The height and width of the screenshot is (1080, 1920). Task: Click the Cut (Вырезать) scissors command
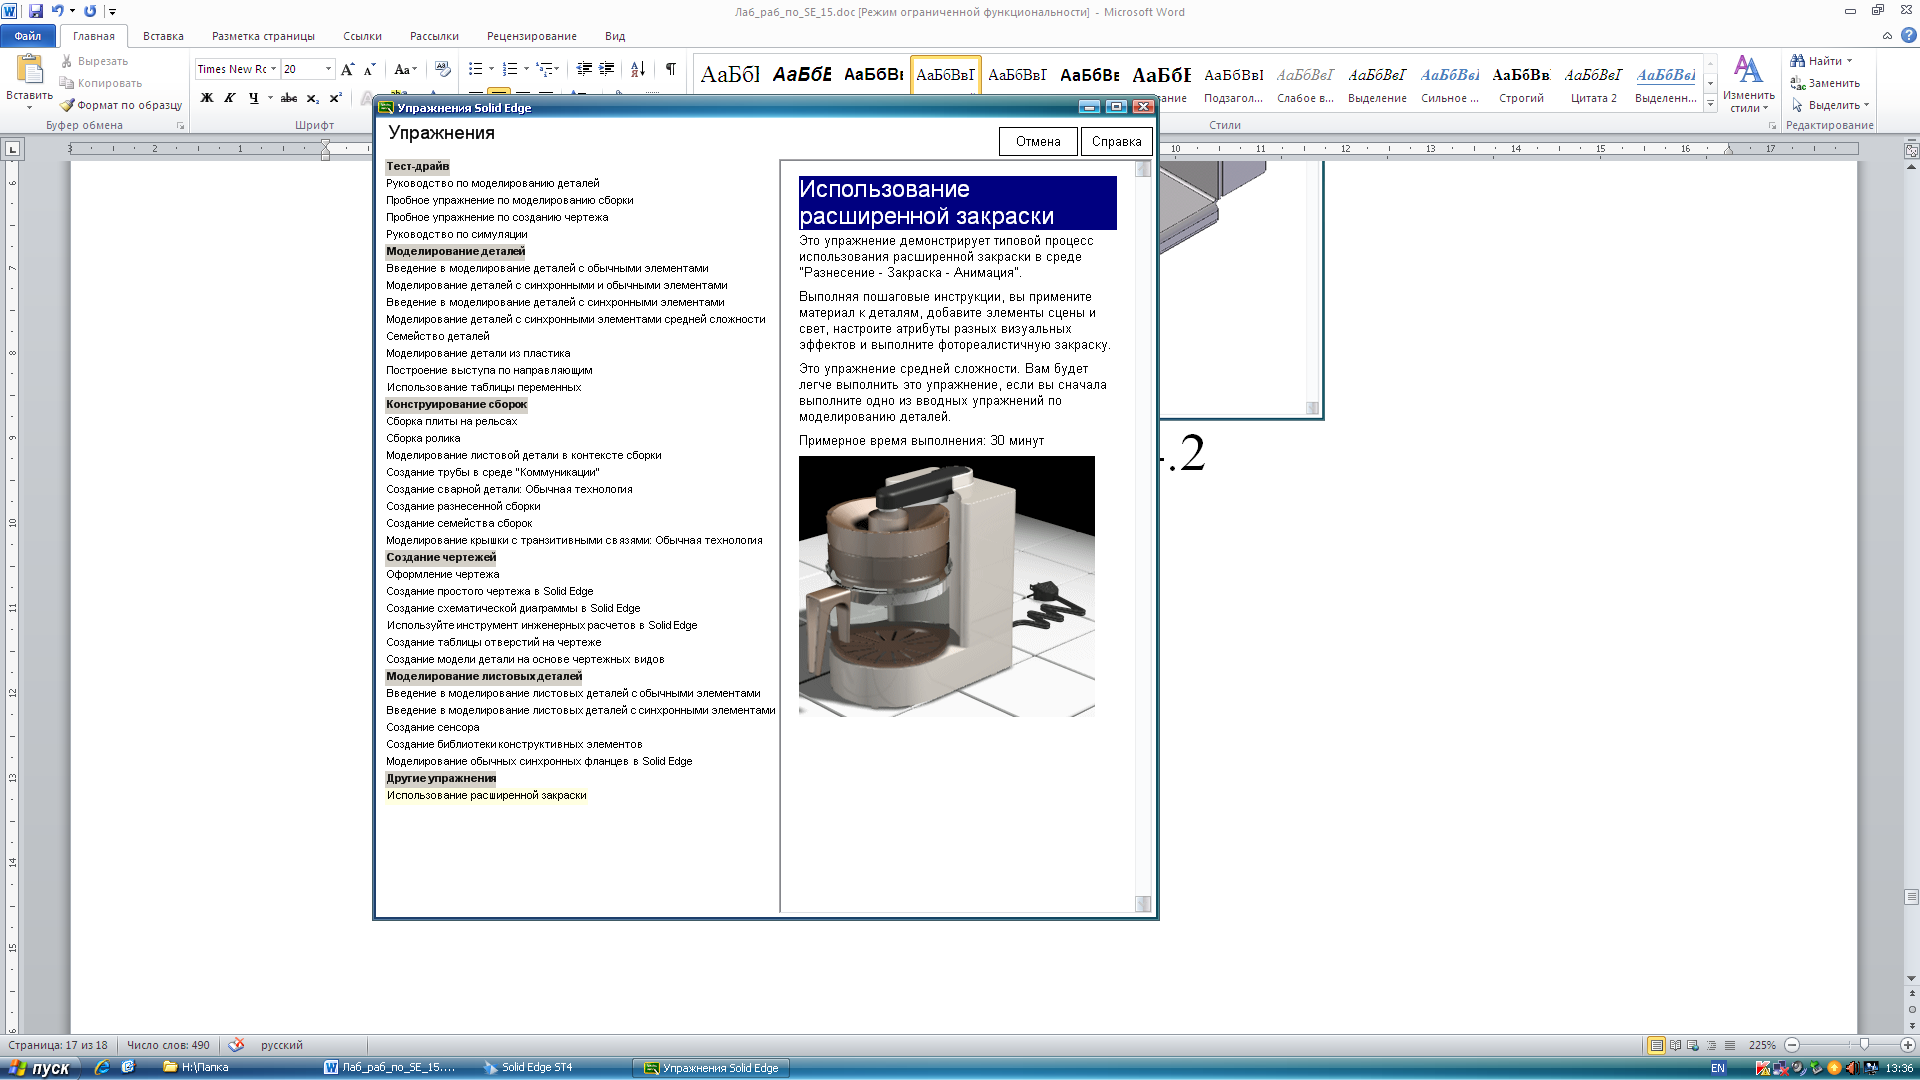(95, 61)
